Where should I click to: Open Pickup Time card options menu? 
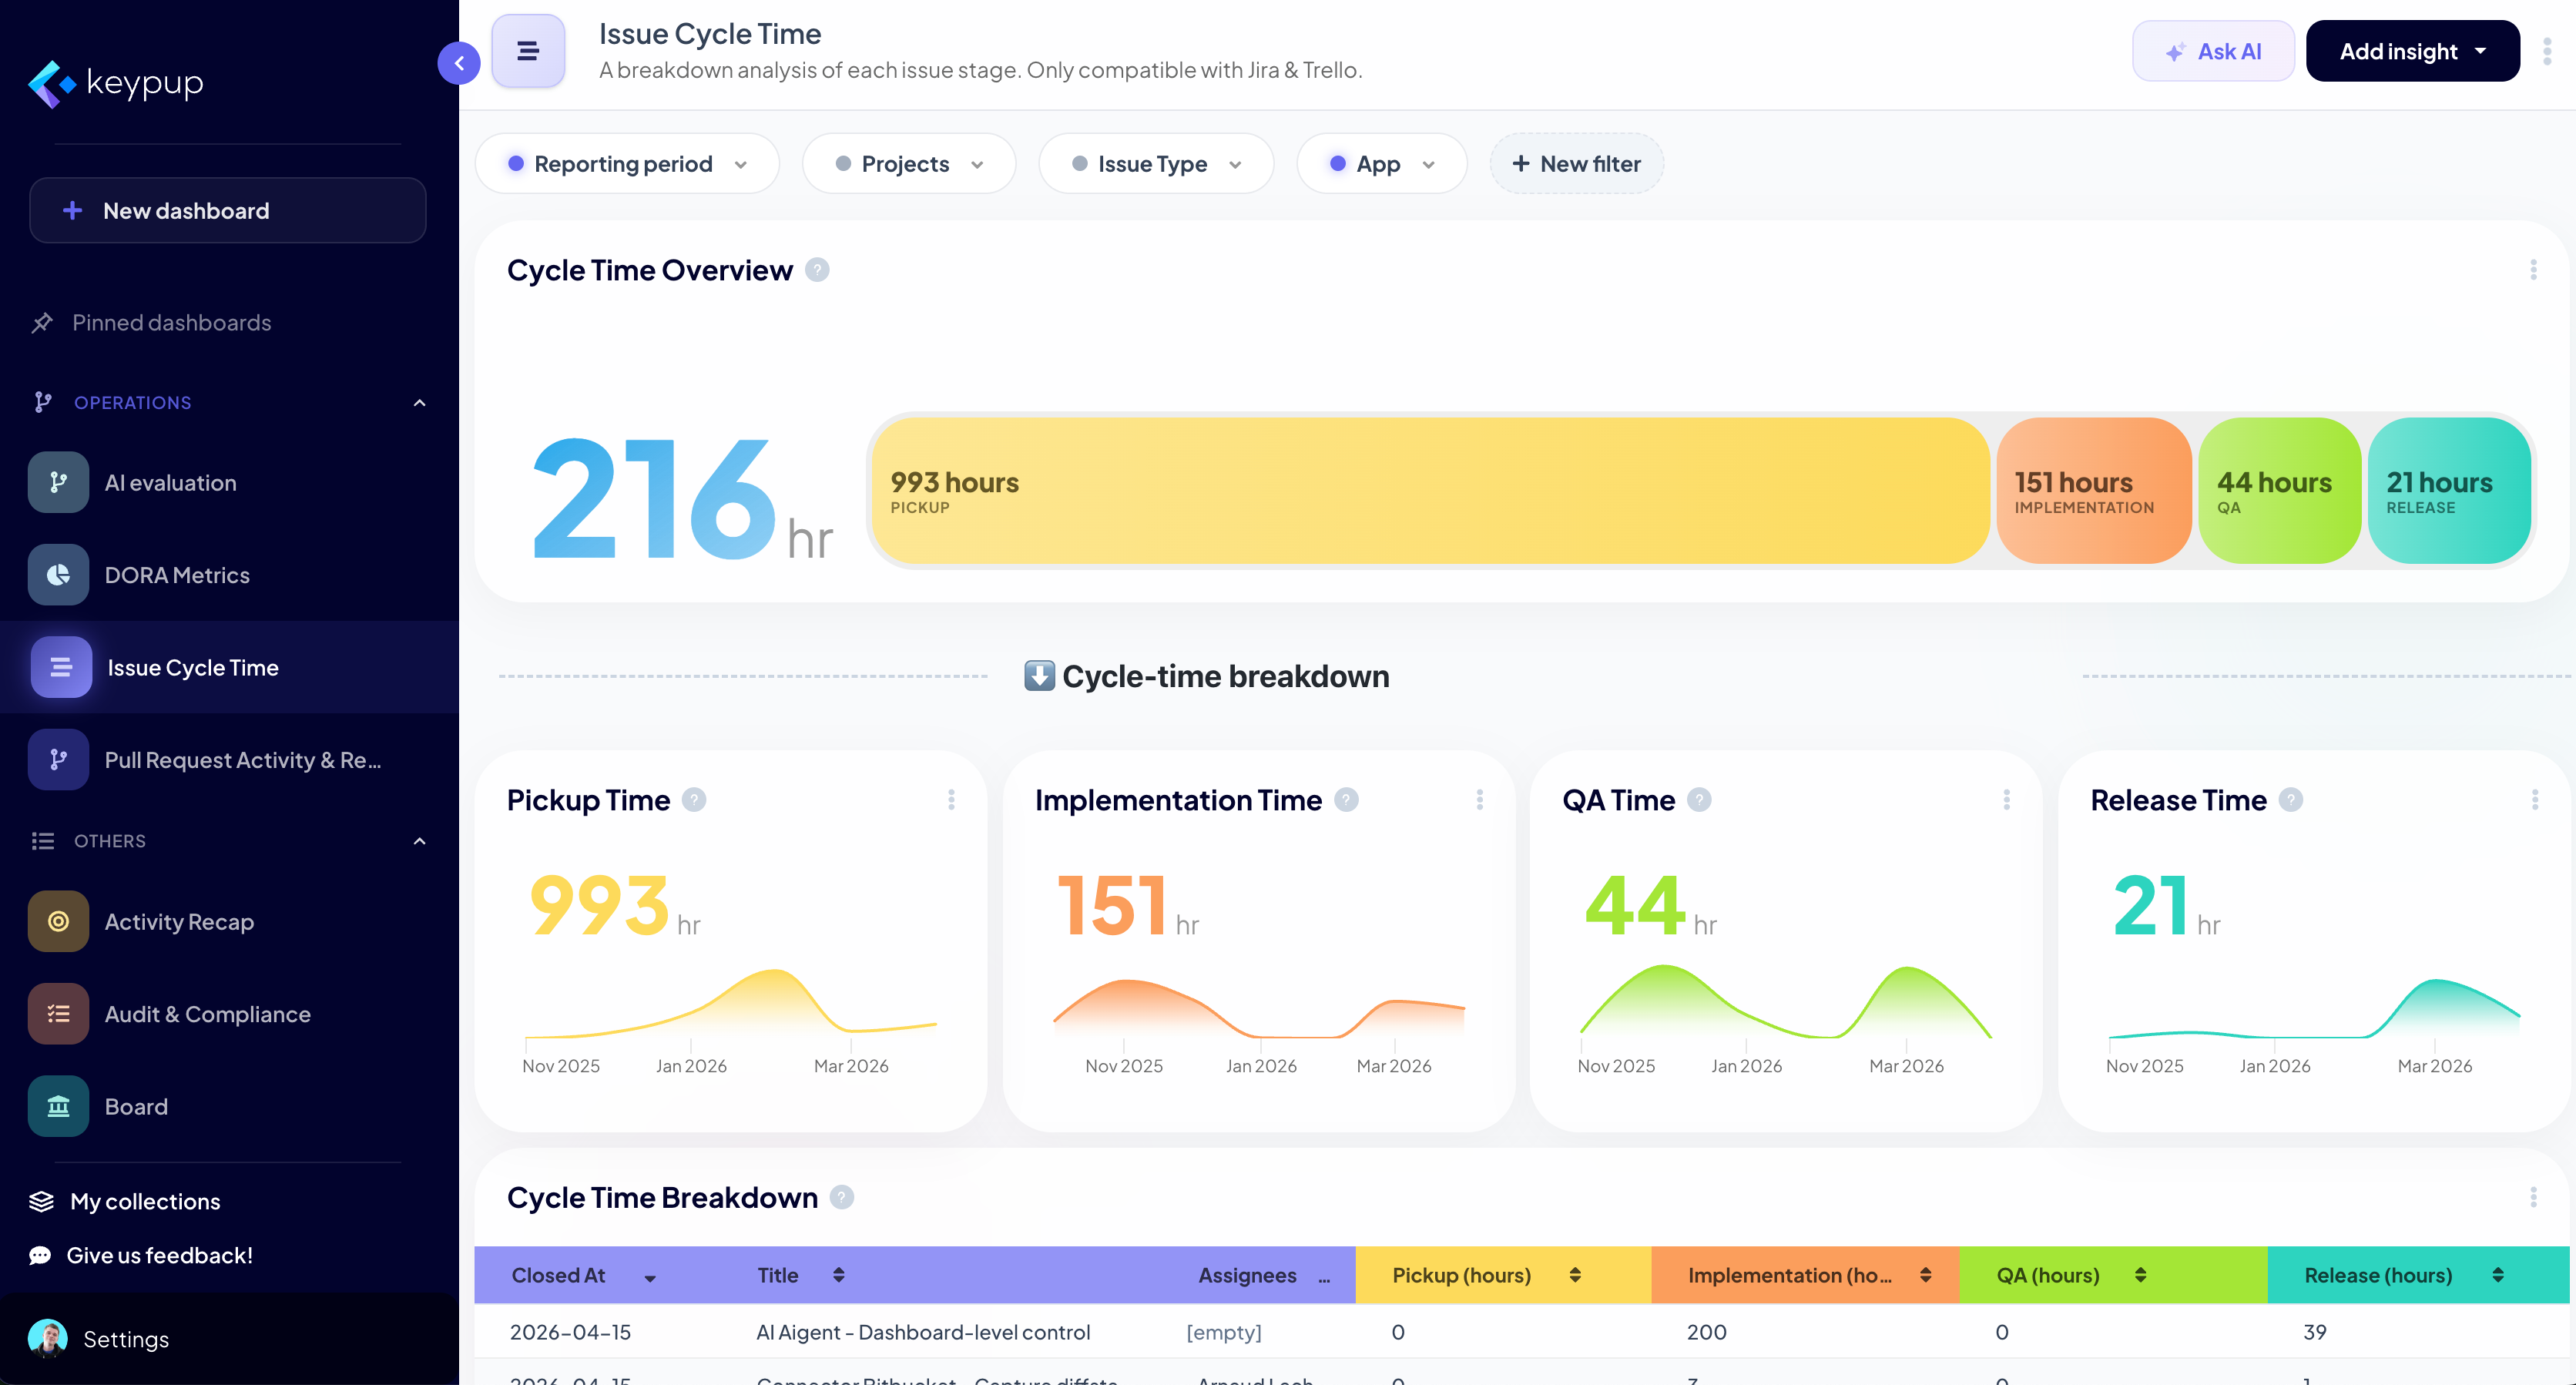click(x=951, y=800)
